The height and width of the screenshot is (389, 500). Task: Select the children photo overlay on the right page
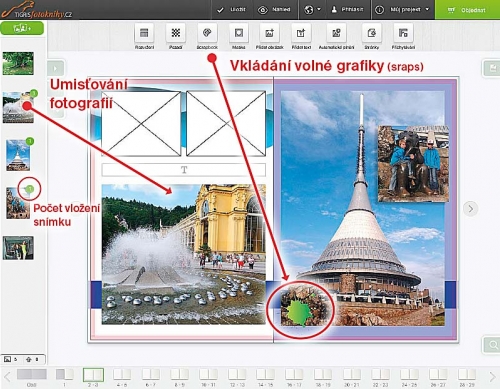tap(413, 164)
